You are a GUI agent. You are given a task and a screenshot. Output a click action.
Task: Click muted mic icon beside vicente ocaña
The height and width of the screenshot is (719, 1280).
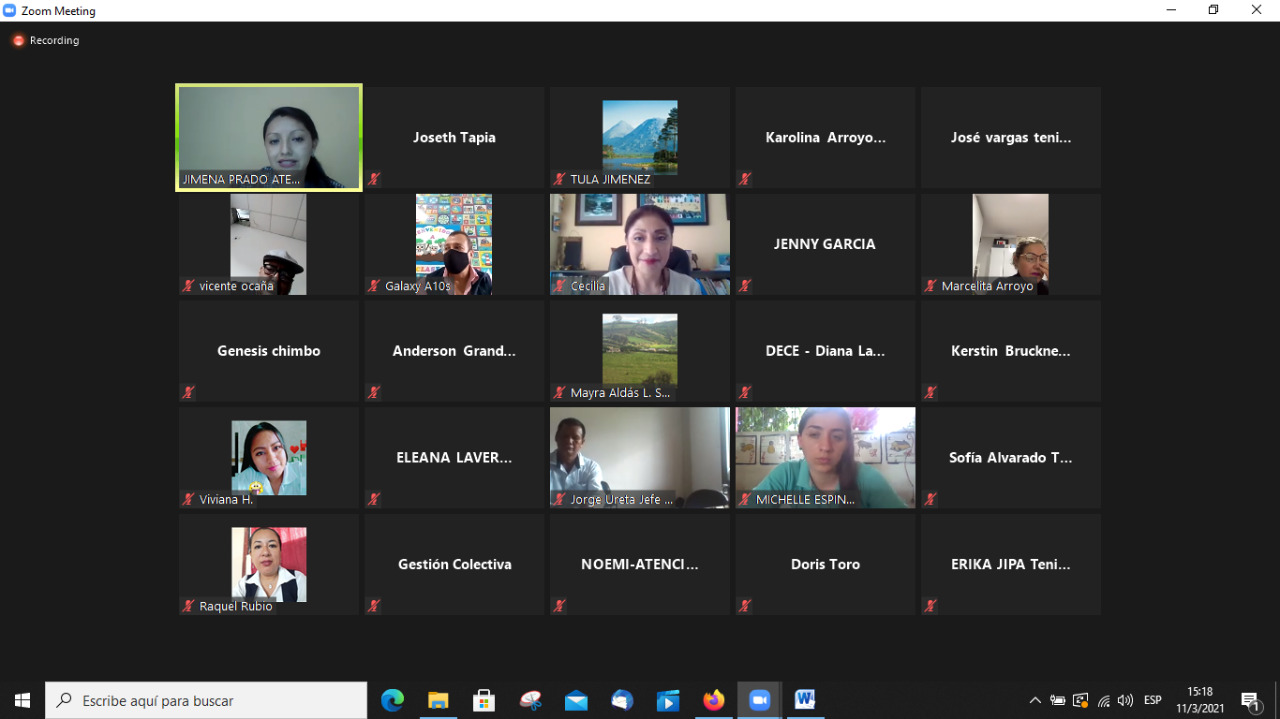[188, 286]
